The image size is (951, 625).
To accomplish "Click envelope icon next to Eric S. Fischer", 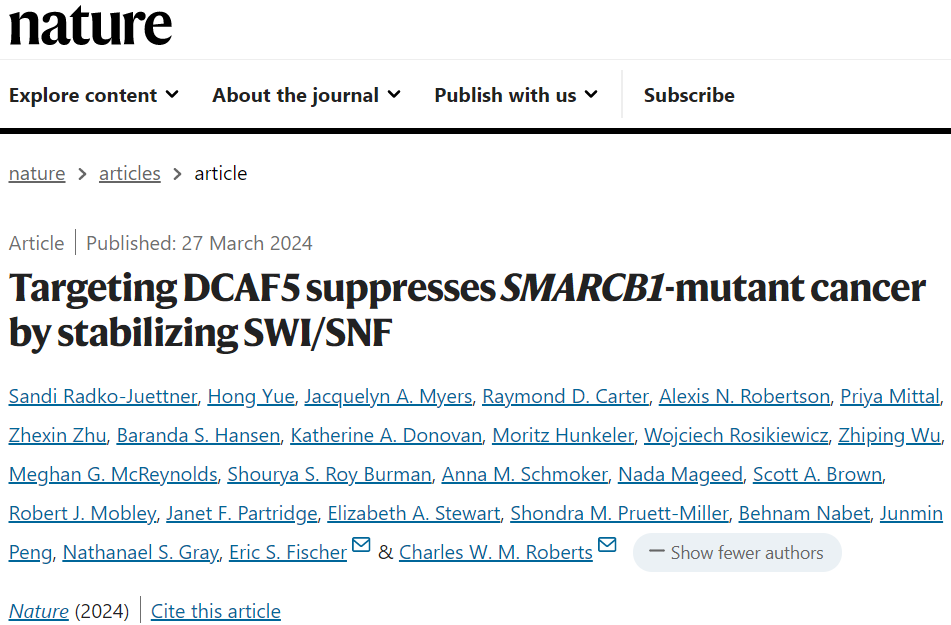I will pos(361,544).
